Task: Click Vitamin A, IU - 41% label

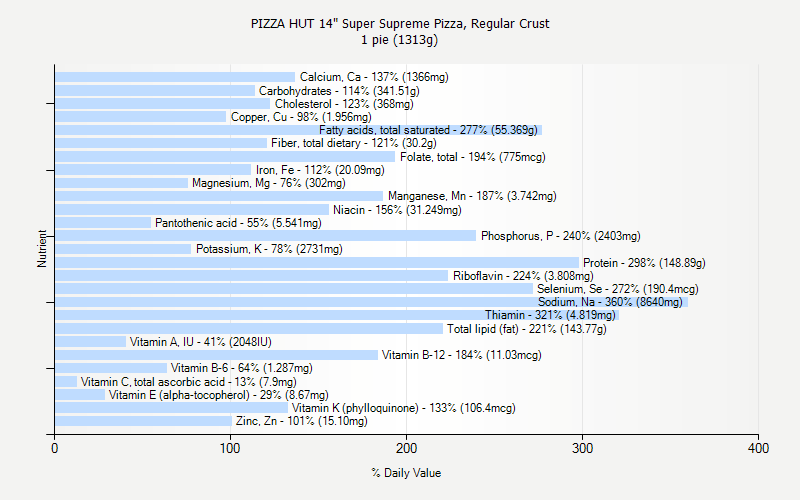Action: pos(201,342)
